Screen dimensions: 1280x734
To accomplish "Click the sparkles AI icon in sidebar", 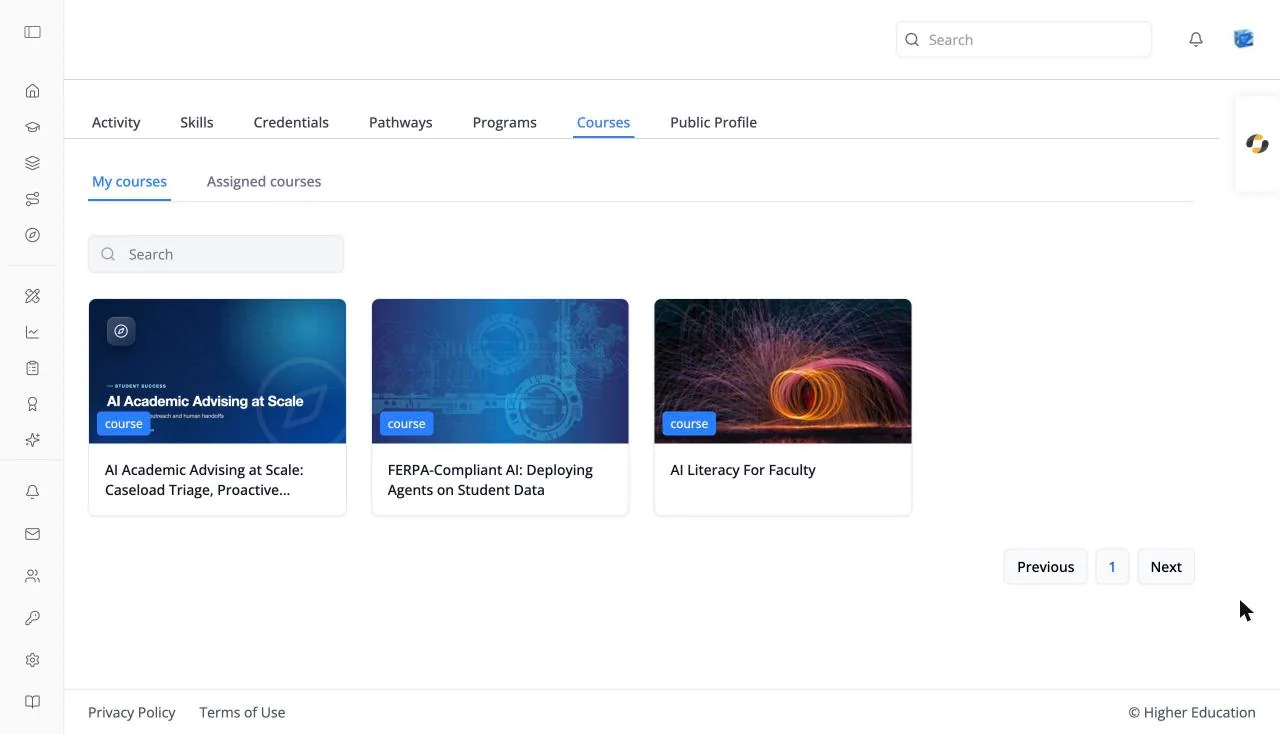I will coord(32,440).
